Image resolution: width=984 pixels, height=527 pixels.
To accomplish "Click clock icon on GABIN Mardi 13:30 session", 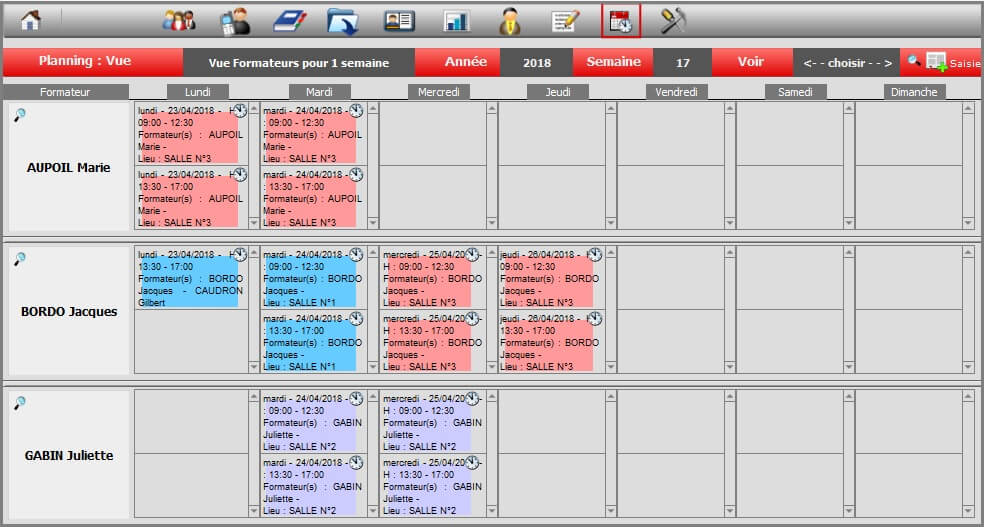I will tap(356, 462).
